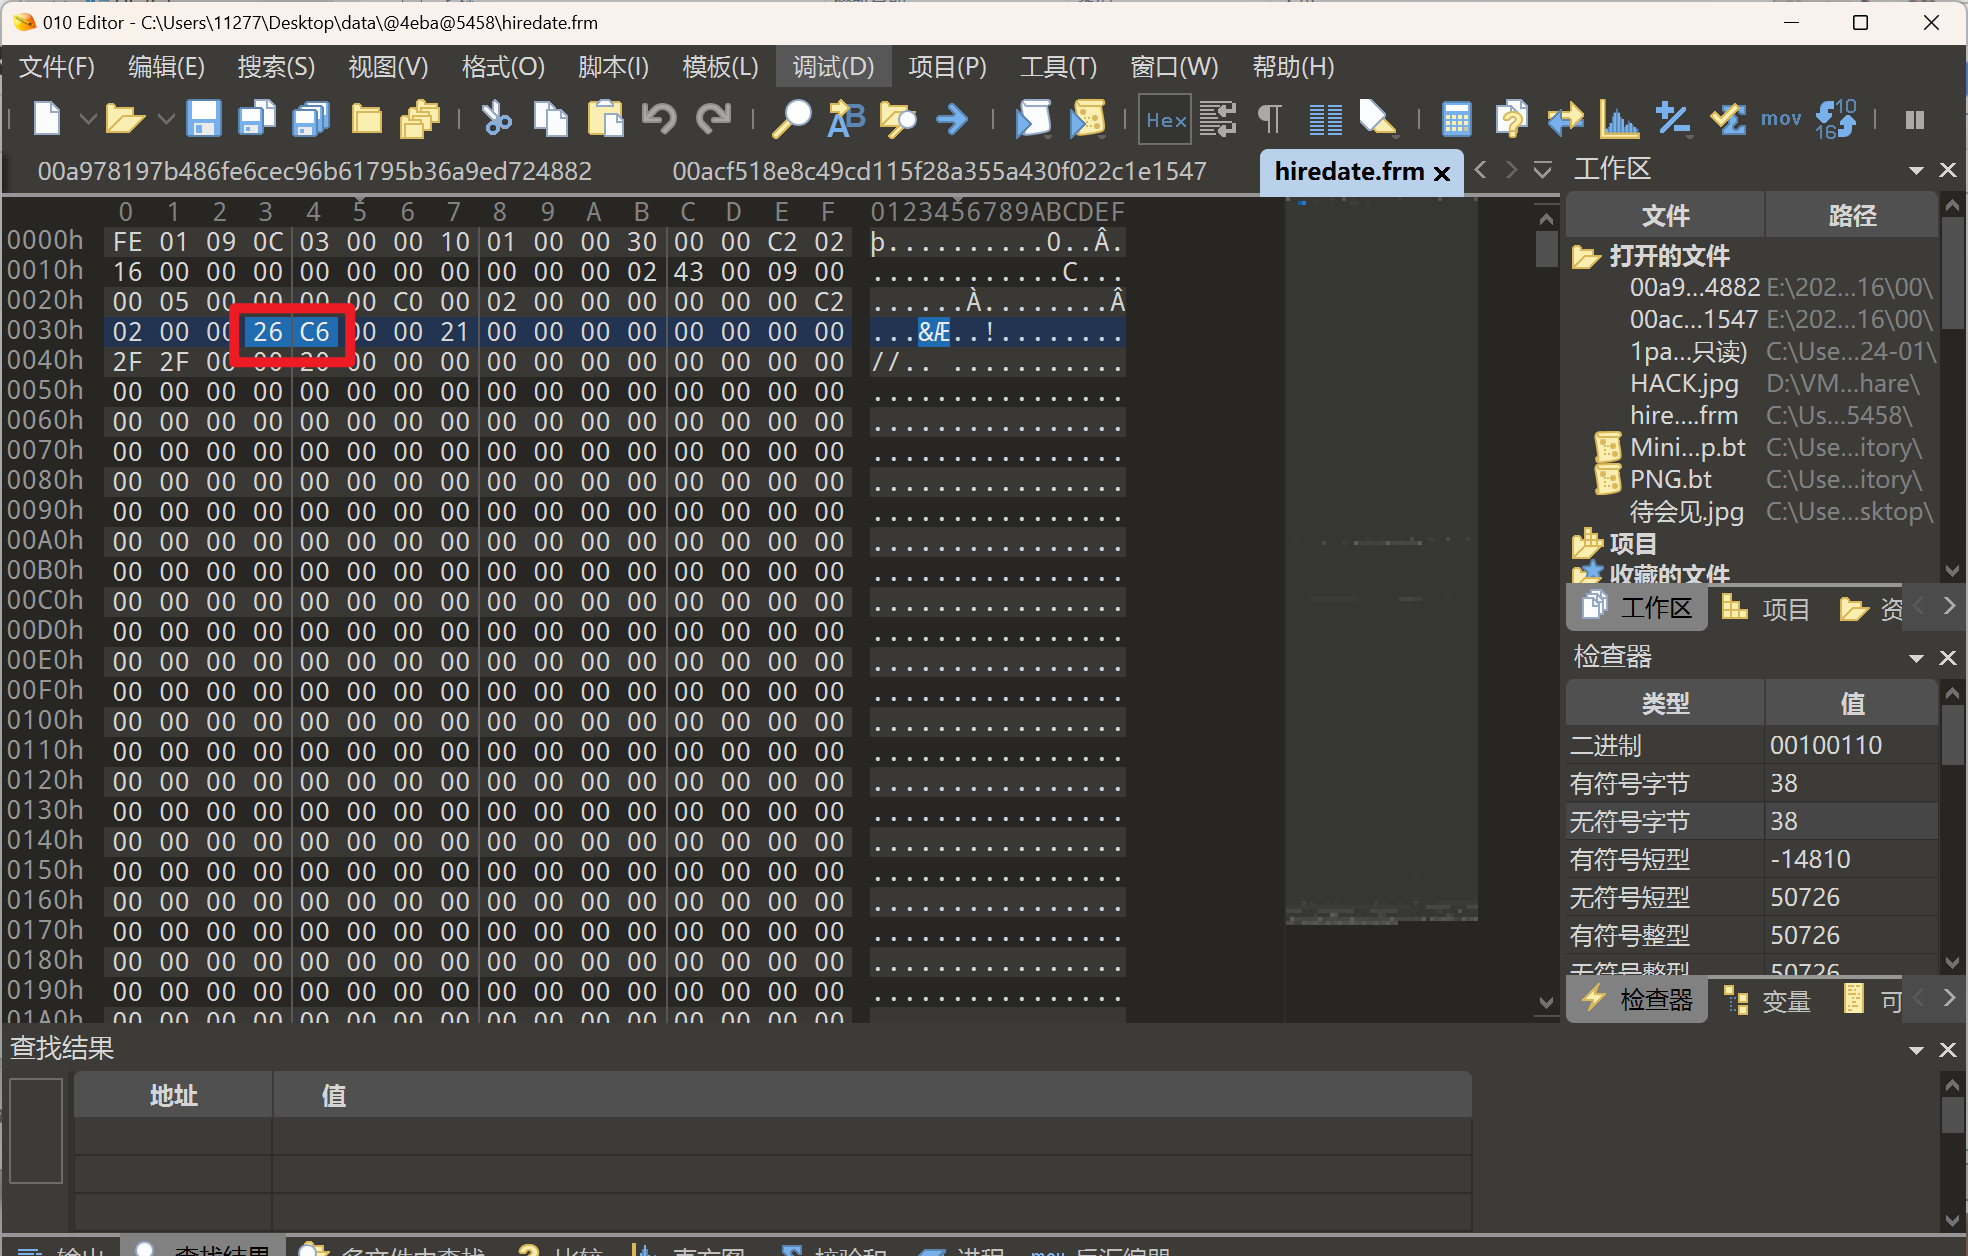Open the 调试(D) menu
Image resolution: width=1968 pixels, height=1256 pixels.
pos(833,67)
